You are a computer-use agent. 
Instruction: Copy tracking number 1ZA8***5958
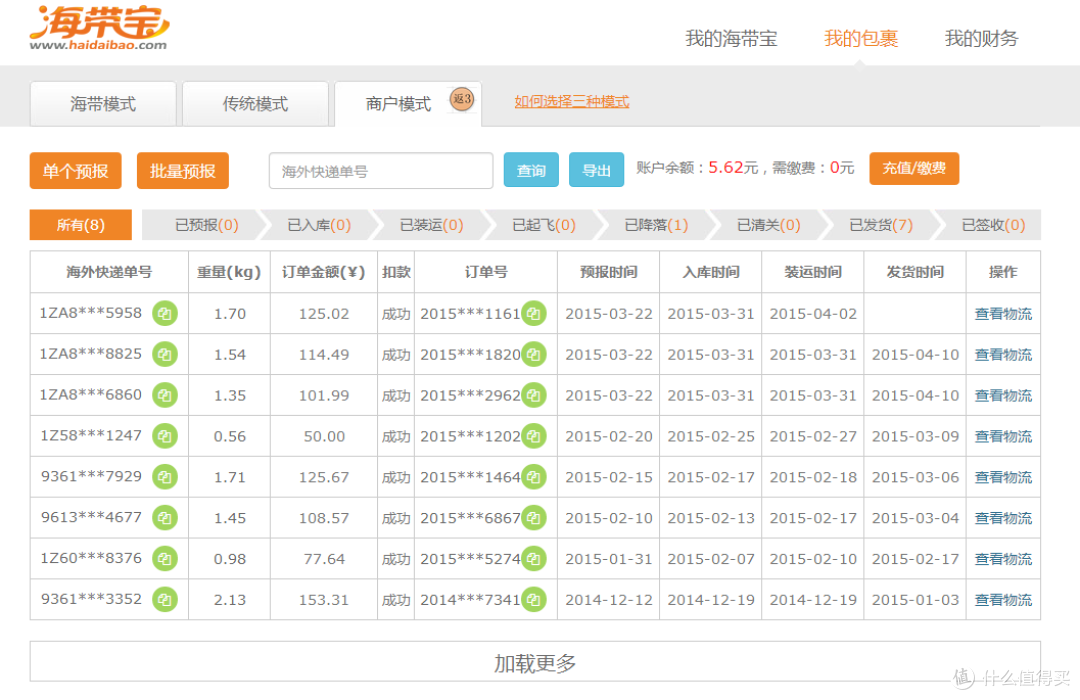(x=165, y=313)
